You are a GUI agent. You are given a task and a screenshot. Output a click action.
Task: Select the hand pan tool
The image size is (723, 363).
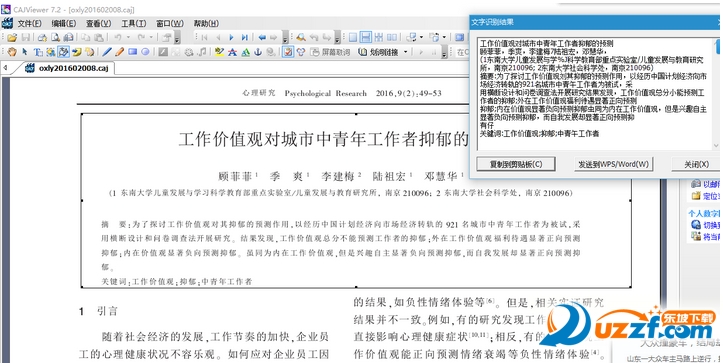12,52
